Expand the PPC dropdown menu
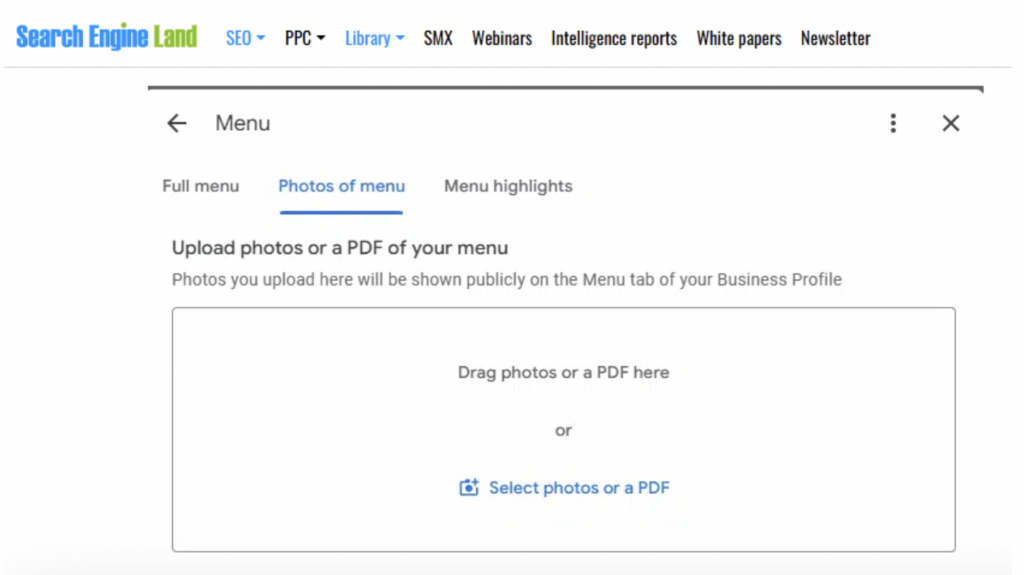This screenshot has height=575, width=1024. 305,38
